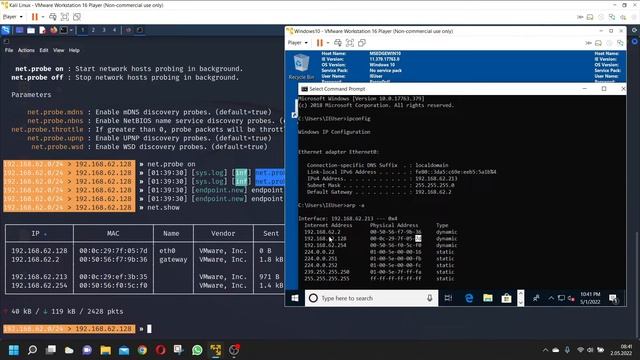Click the microphone icon in the Windows 10 search box
Viewport: 640px width, 360px height.
[429, 298]
